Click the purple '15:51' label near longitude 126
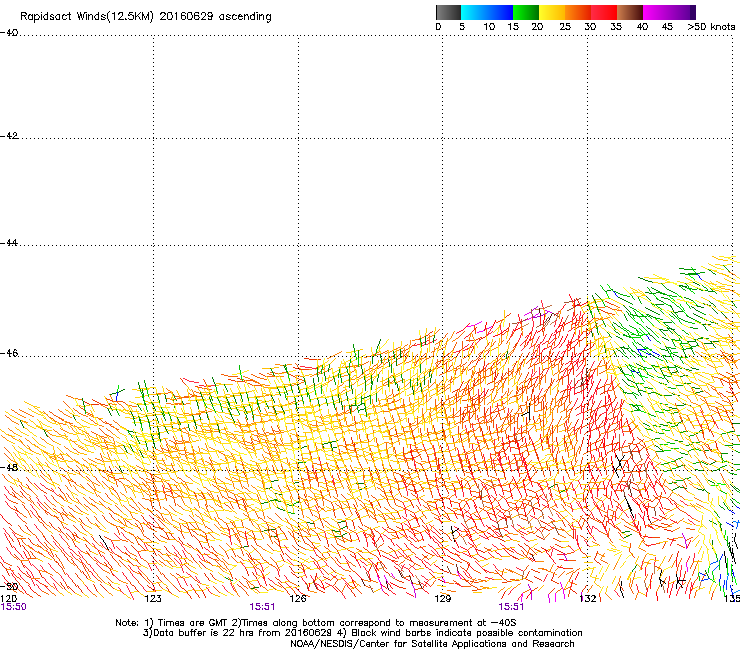The height and width of the screenshot is (650, 740). [262, 607]
